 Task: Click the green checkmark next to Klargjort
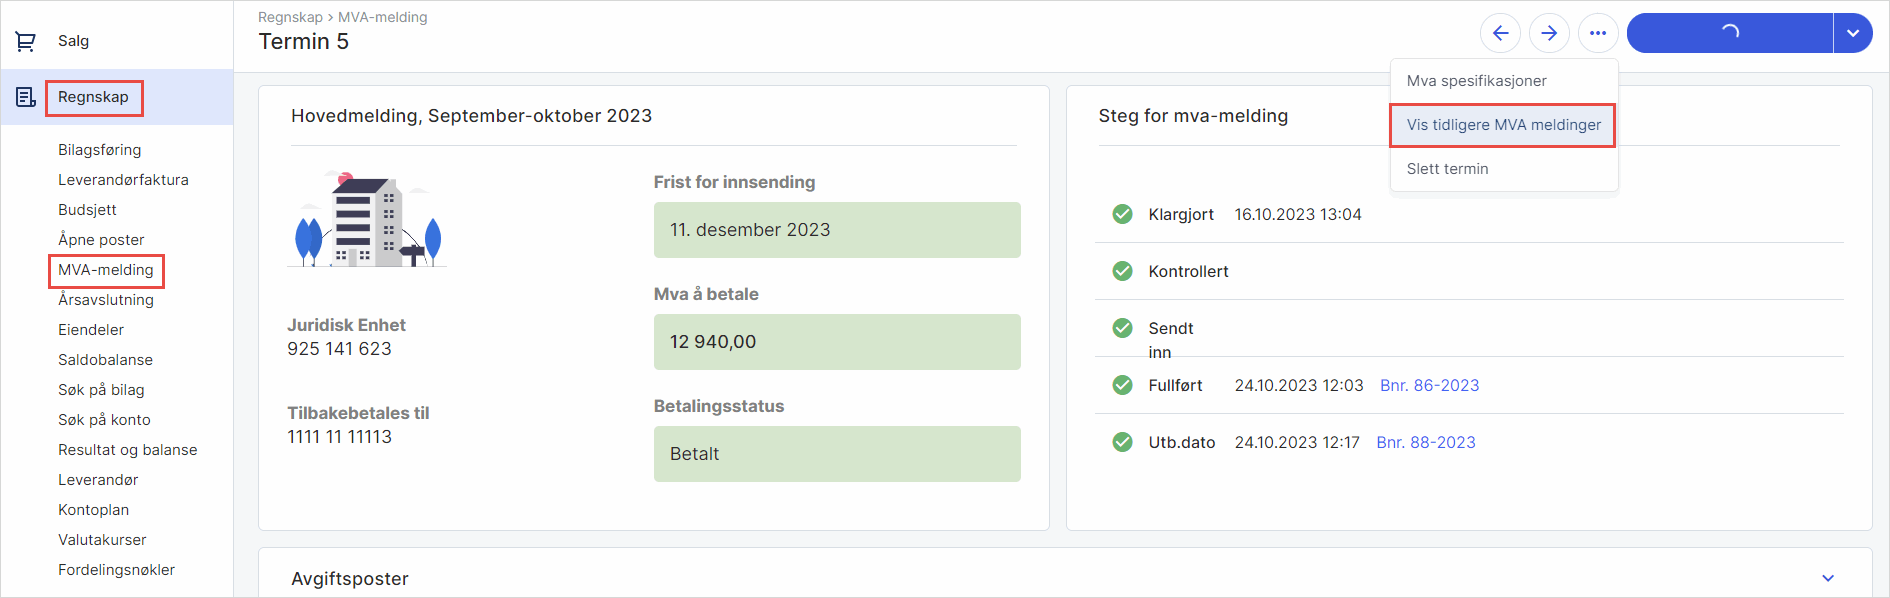(x=1123, y=214)
